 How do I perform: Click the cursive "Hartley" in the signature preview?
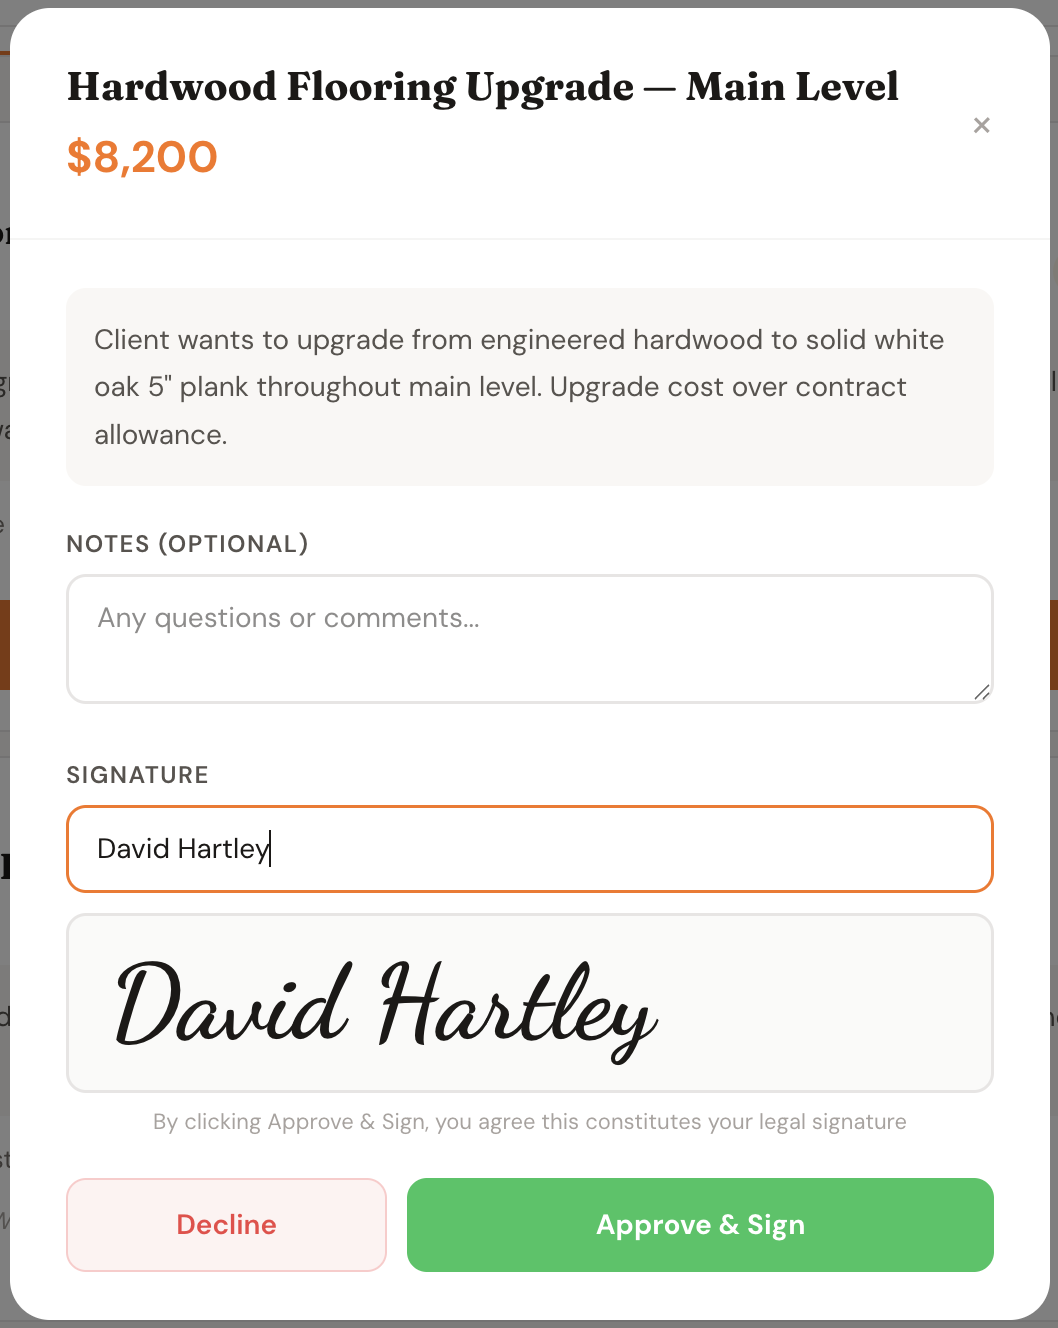click(517, 1008)
